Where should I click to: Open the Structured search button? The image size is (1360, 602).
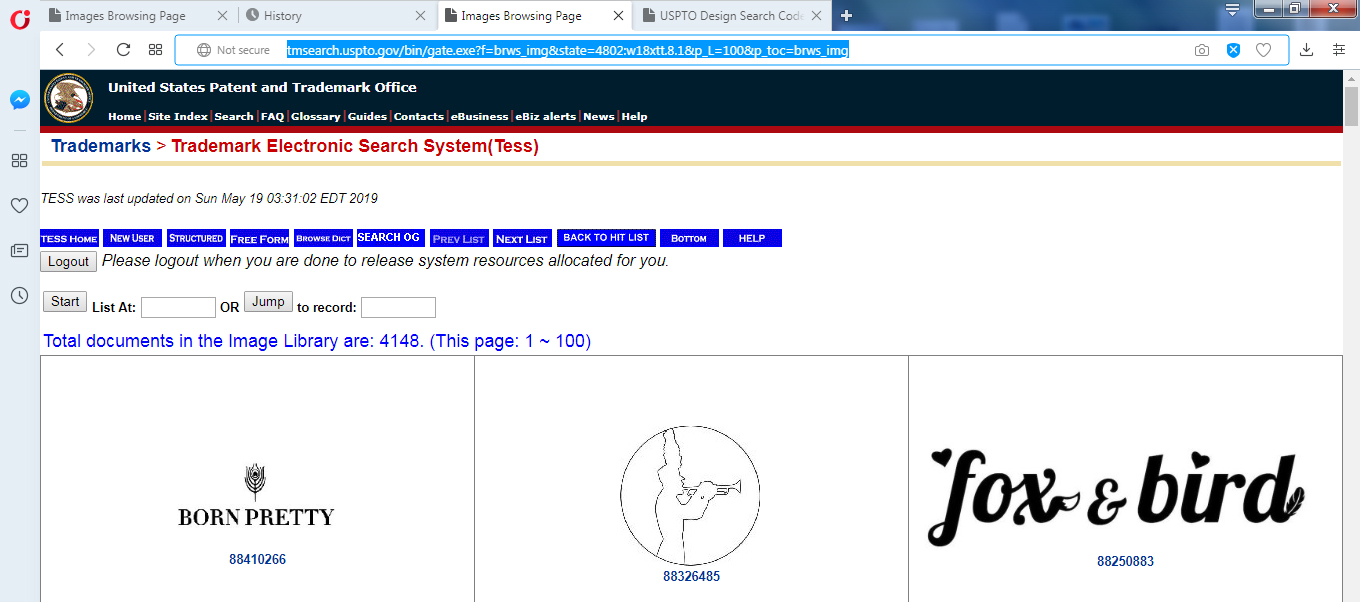click(x=196, y=238)
